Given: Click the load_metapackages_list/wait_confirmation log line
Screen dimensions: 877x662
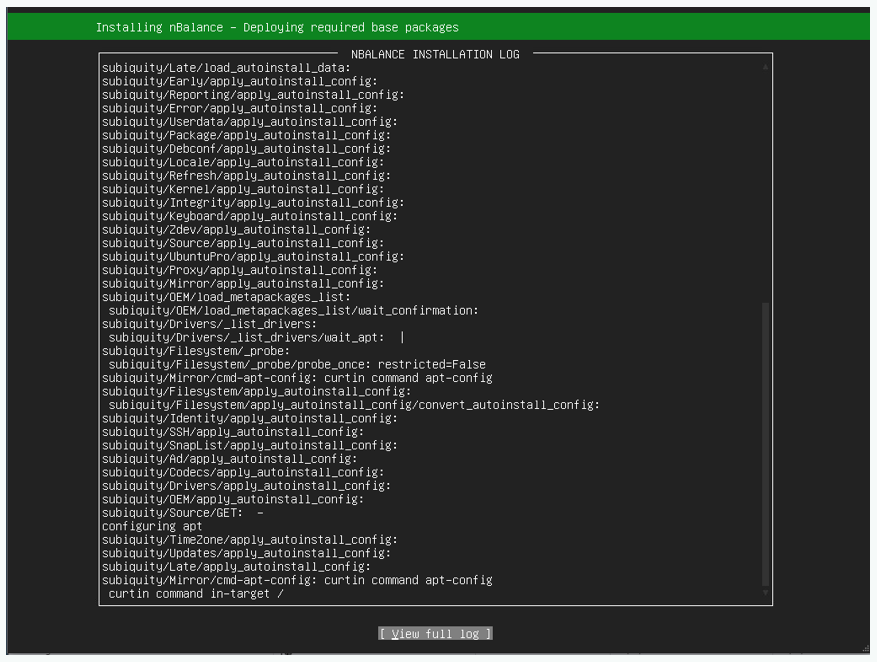Looking at the screenshot, I should click(293, 311).
